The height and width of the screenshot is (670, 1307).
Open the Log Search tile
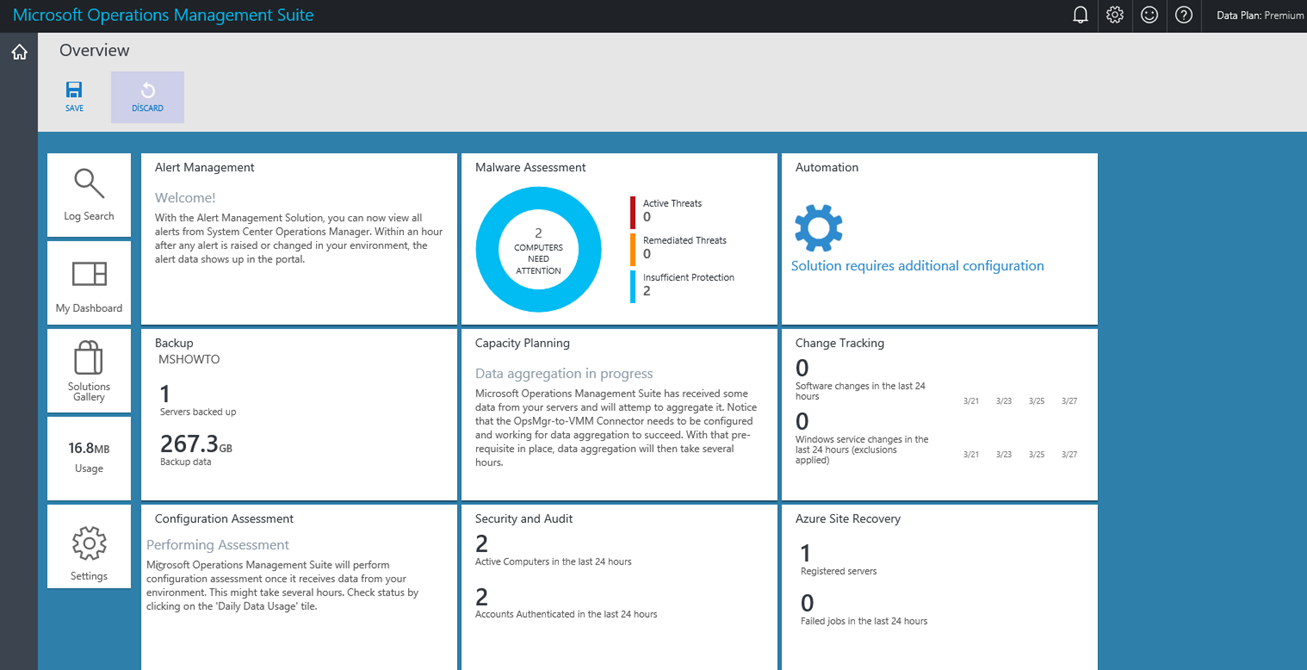click(89, 195)
